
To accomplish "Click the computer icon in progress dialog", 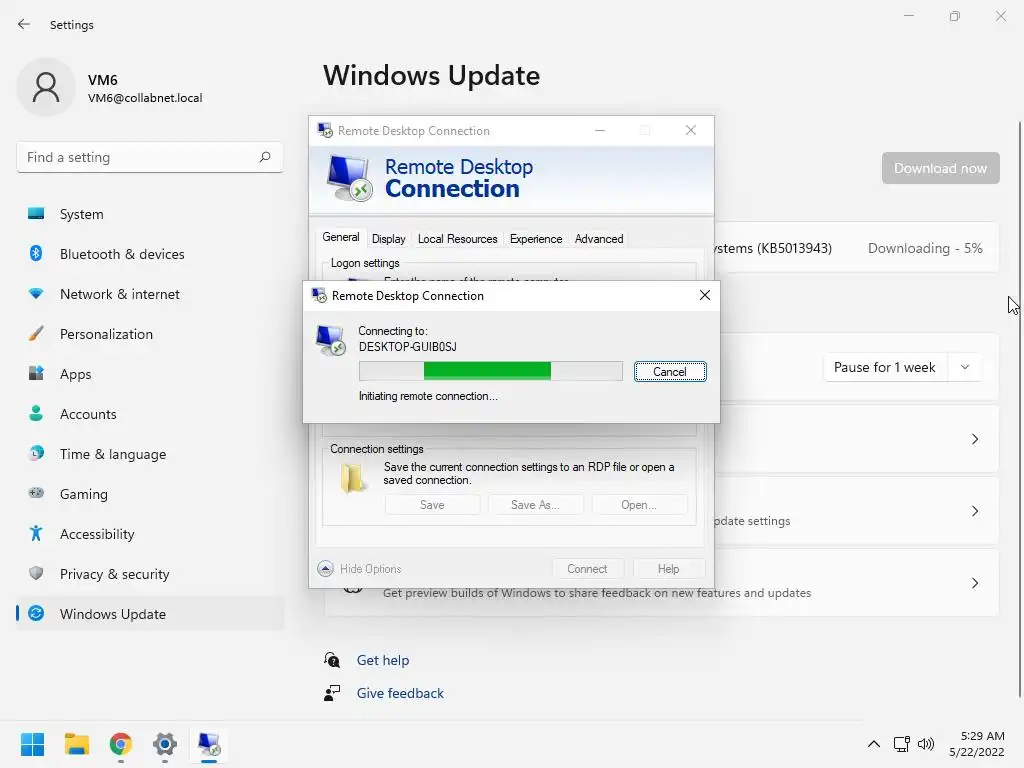I will tap(330, 340).
